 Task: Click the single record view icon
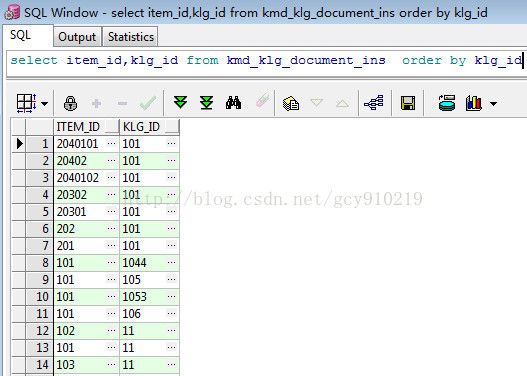[291, 103]
